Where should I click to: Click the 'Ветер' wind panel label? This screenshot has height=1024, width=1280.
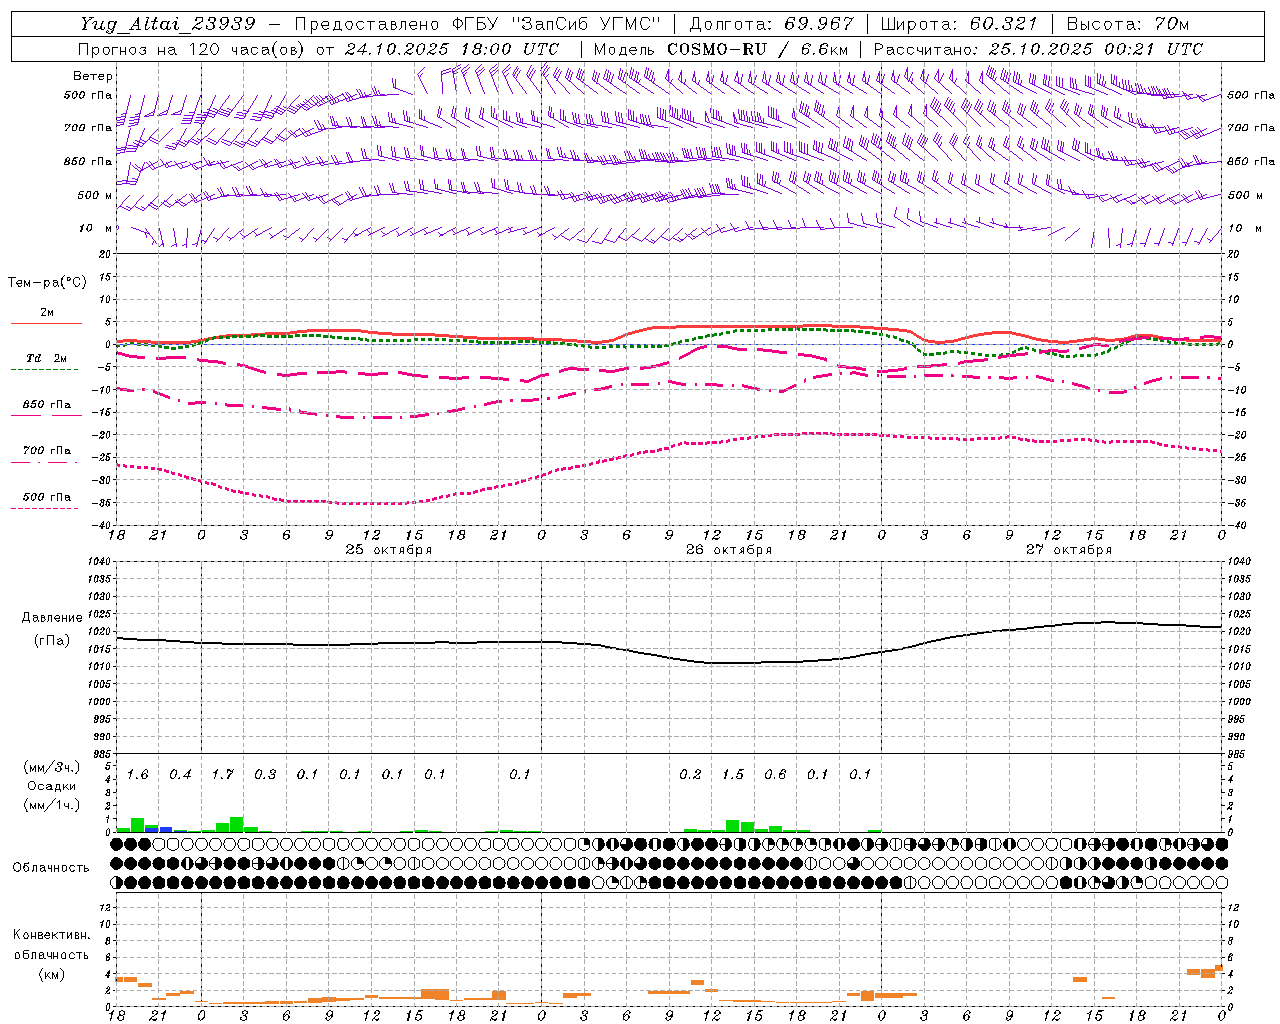[x=93, y=76]
